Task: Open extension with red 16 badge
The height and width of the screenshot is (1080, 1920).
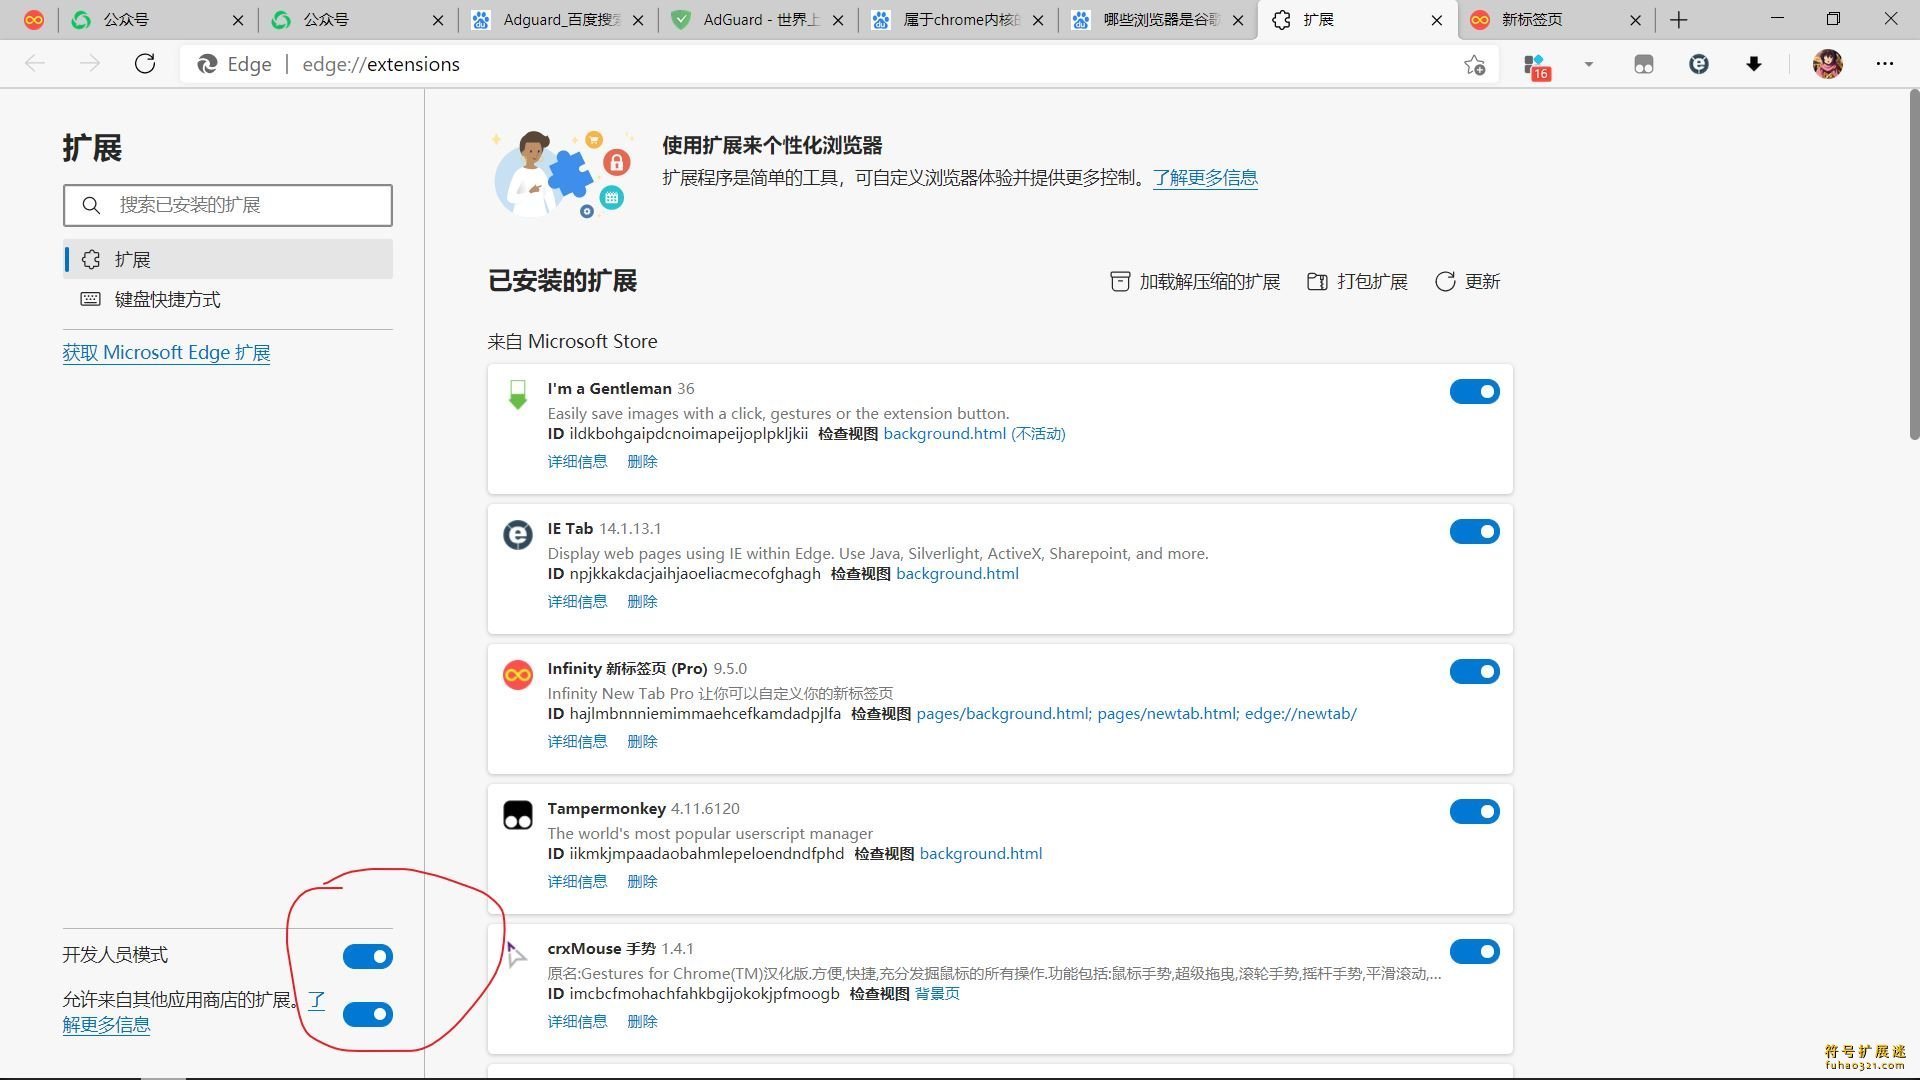Action: pos(1535,66)
